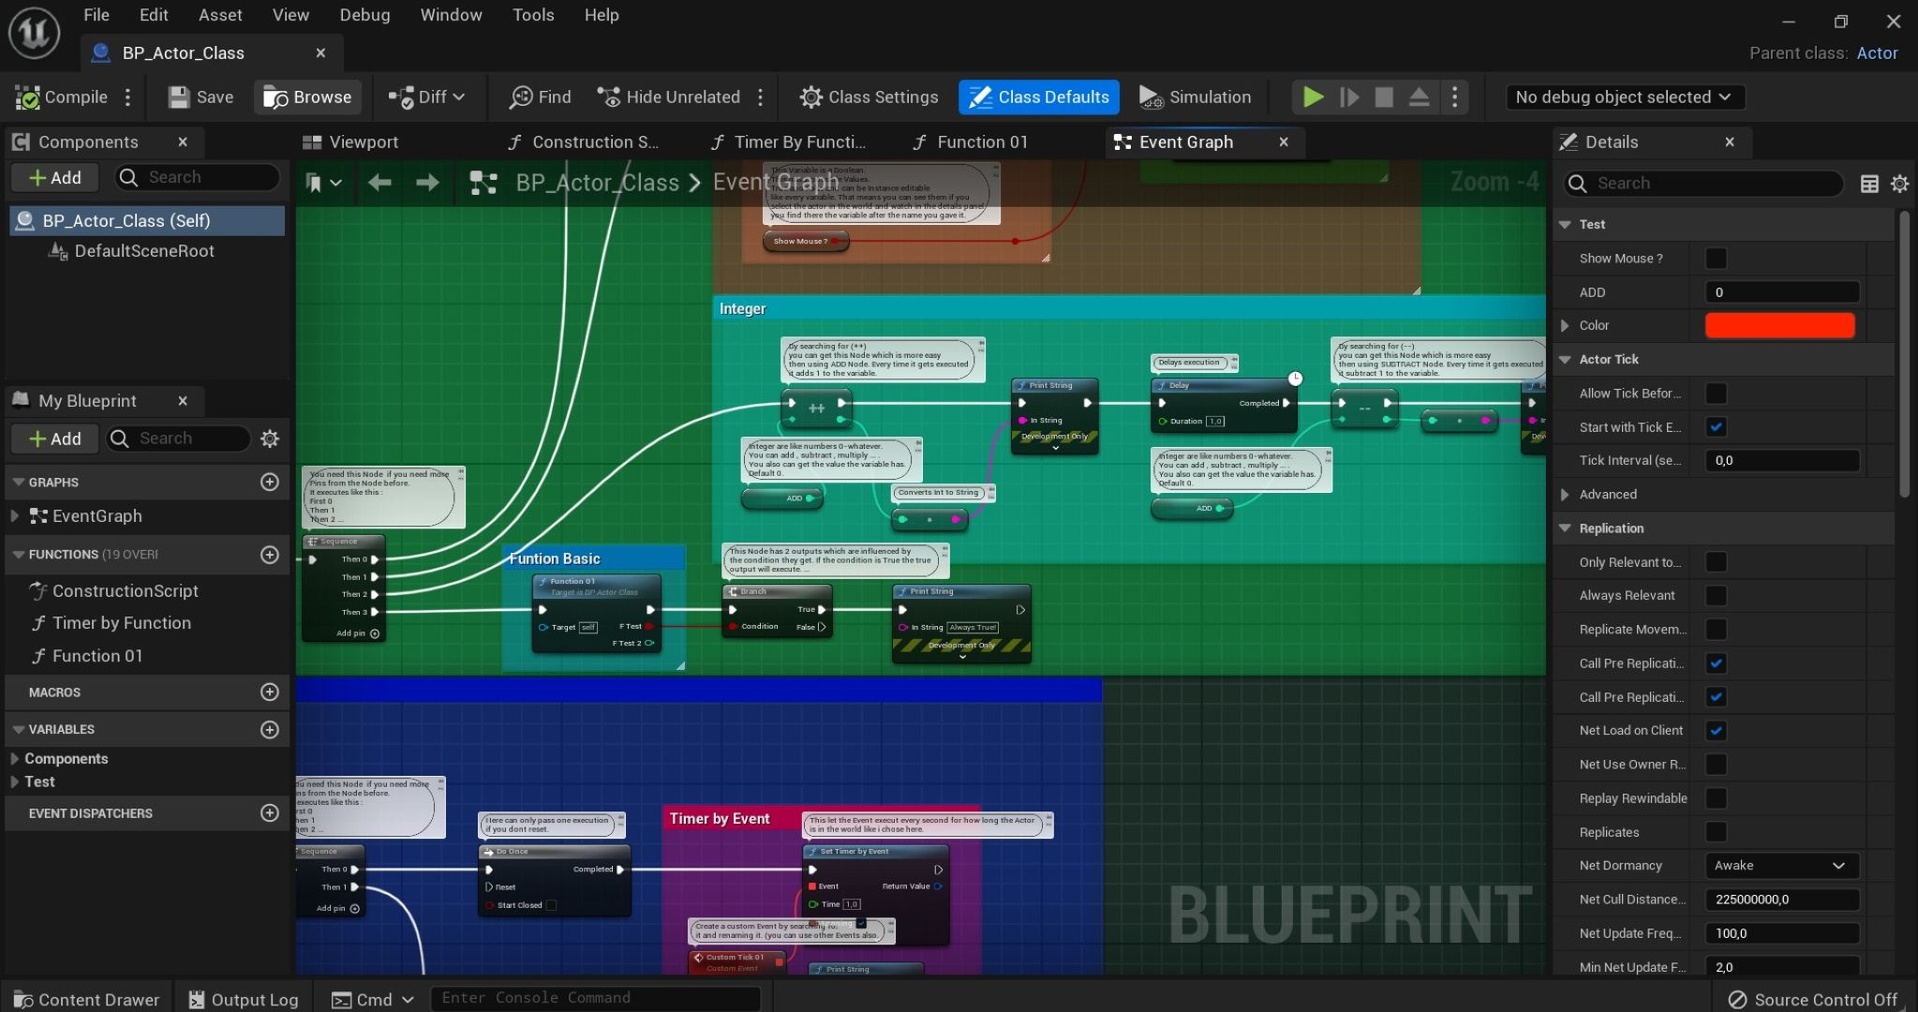
Task: Enable Replicates checkbox
Action: click(1716, 832)
